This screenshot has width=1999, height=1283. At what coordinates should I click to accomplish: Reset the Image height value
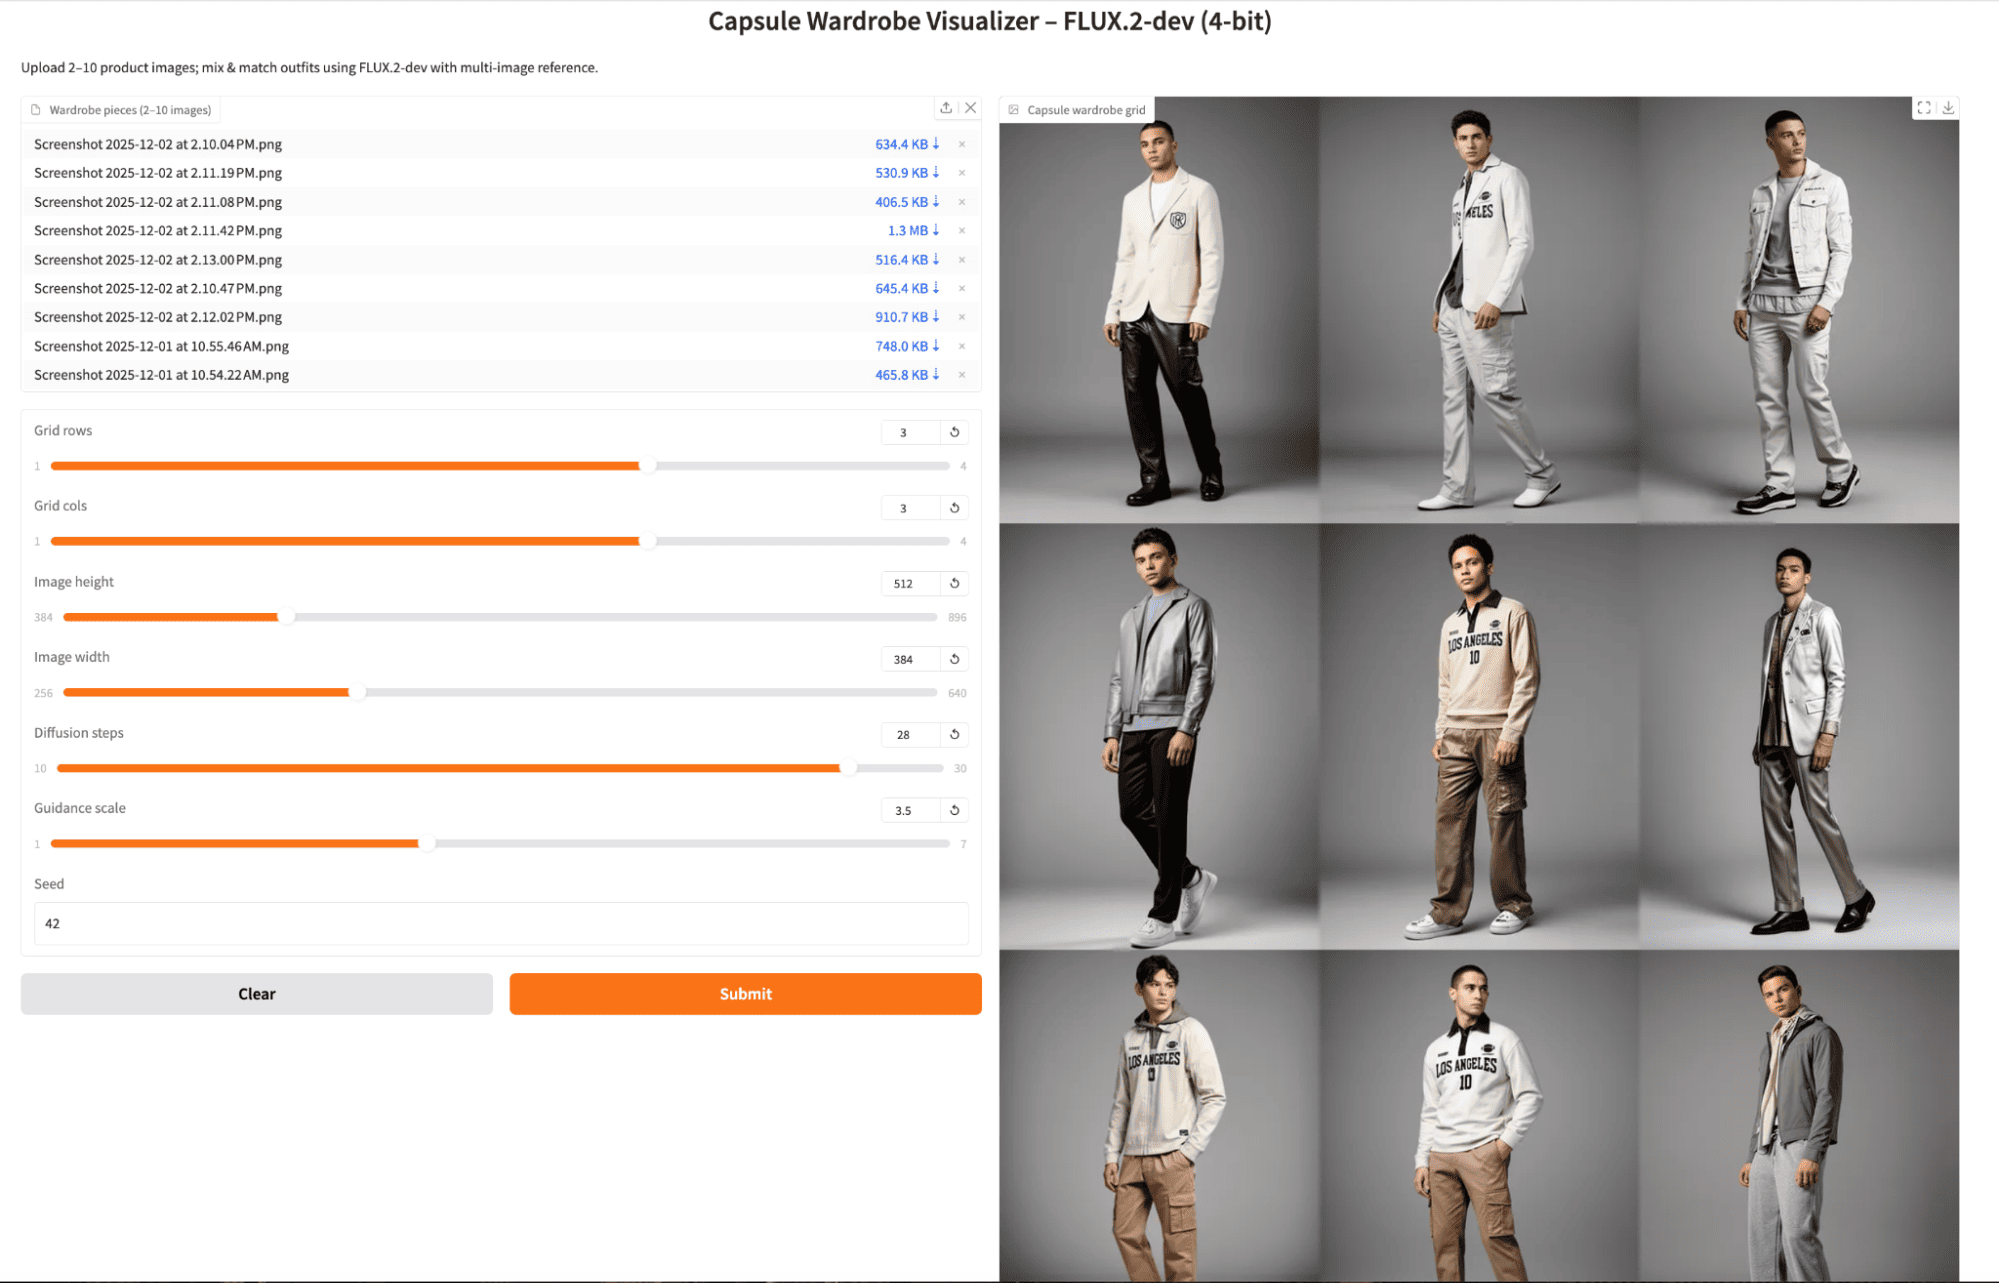[955, 584]
